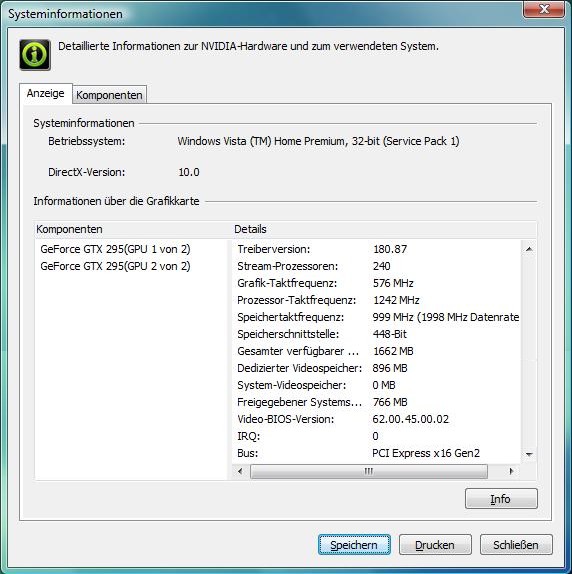The width and height of the screenshot is (572, 574).
Task: Click the Grafik-Taktfrequenz label
Action: (287, 283)
